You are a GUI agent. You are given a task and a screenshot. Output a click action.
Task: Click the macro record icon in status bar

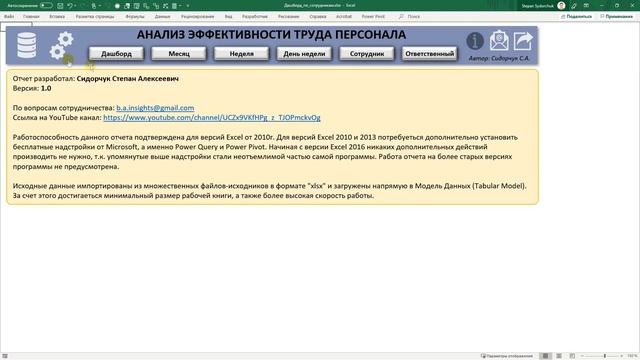(x=5, y=356)
